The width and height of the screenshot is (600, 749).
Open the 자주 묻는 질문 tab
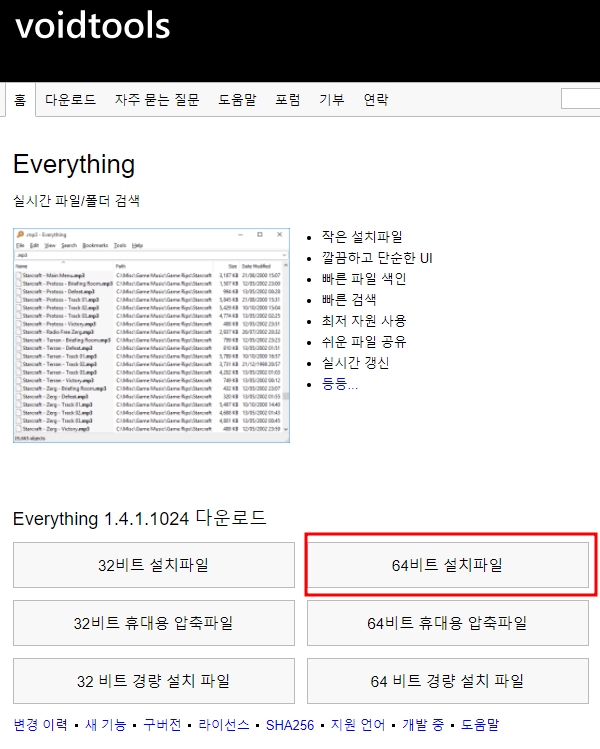(157, 99)
